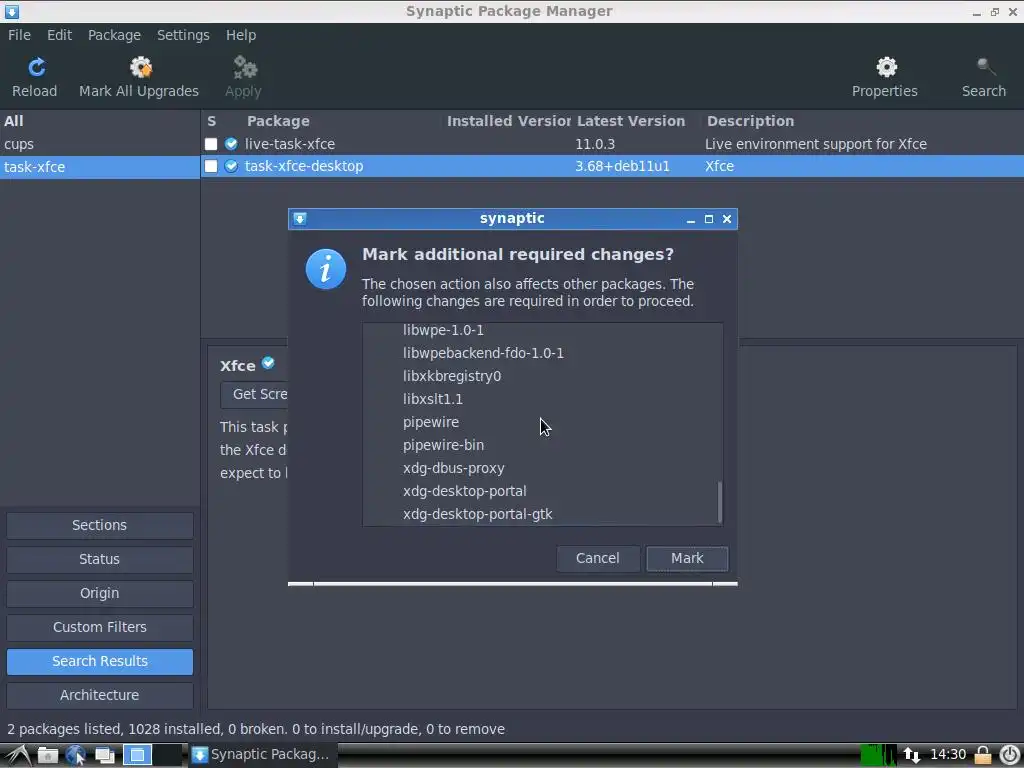Open the file manager taskbar icon
The width and height of the screenshot is (1024, 768).
[x=48, y=755]
